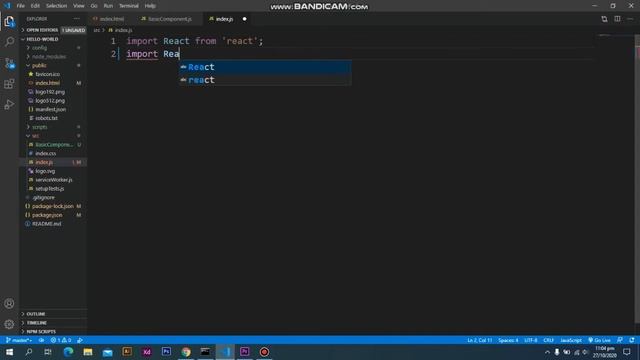Open Premiere Pro from the taskbar
640x360 pixels.
pyautogui.click(x=244, y=352)
